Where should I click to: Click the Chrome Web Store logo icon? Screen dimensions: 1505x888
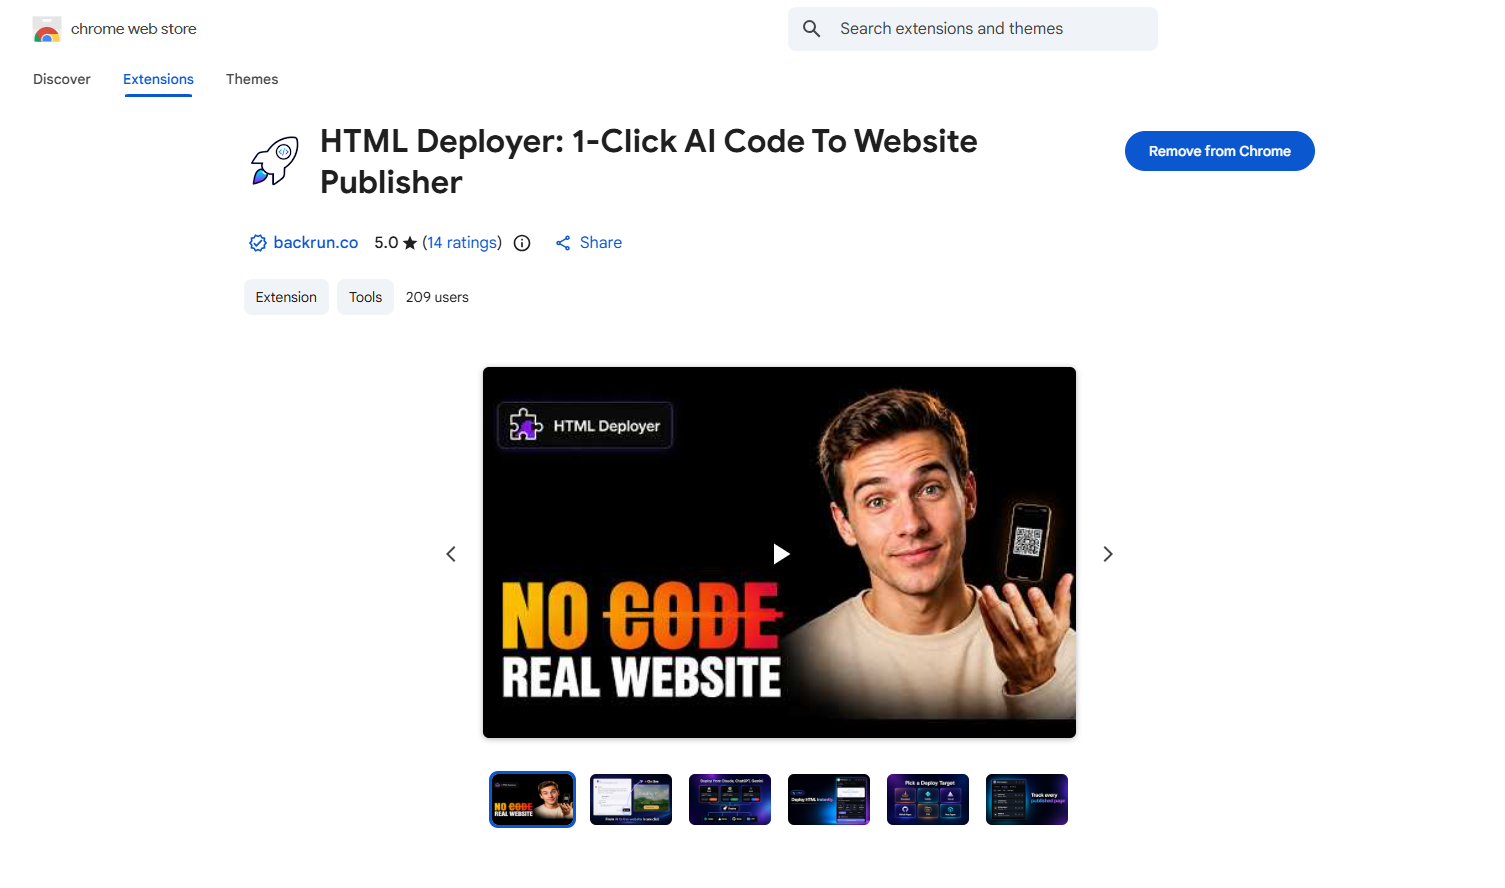tap(47, 29)
